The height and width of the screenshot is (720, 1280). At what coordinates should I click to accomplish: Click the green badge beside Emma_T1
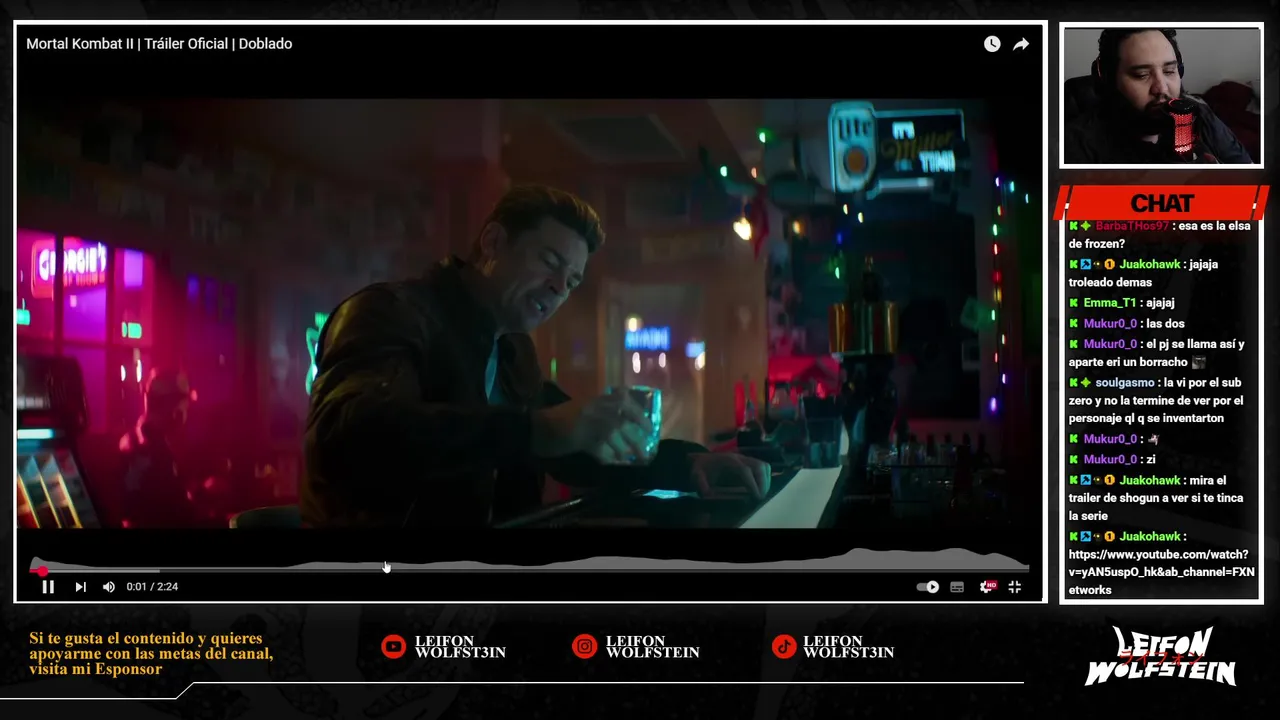[1074, 303]
